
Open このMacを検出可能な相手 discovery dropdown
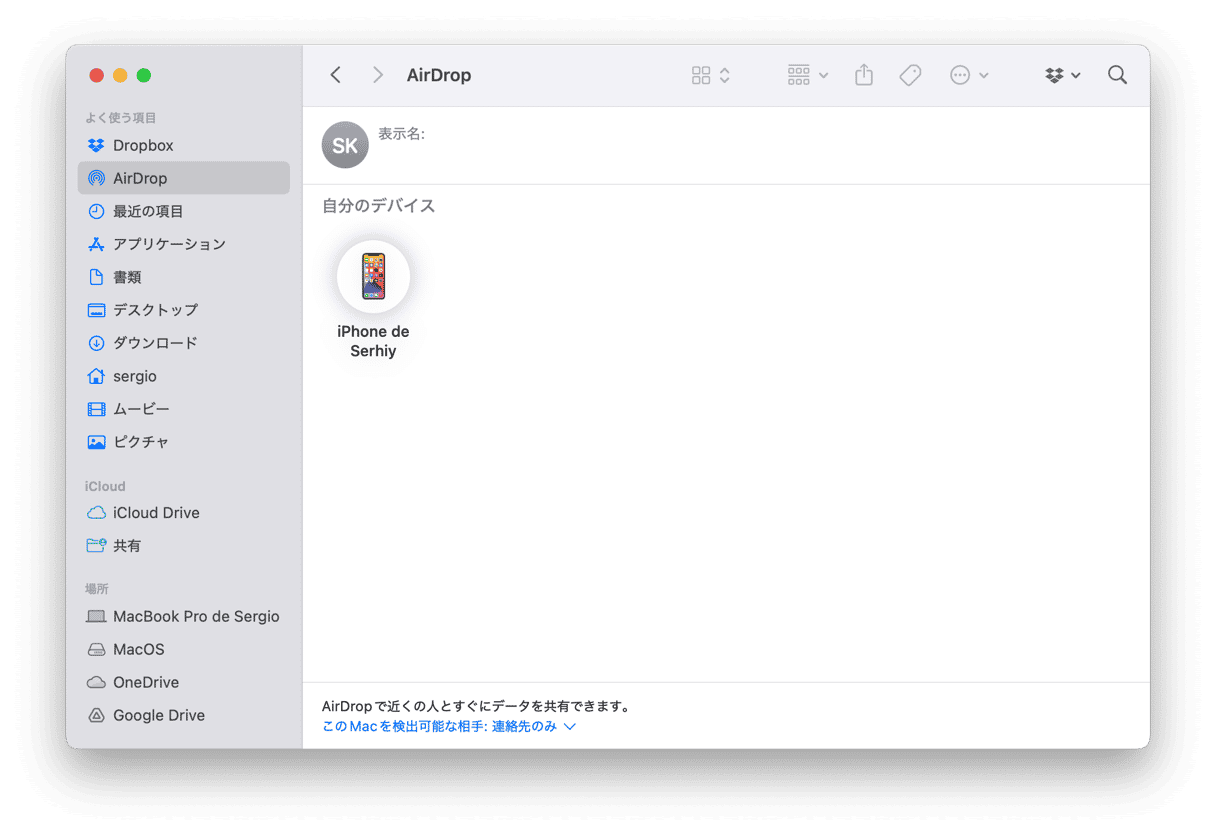[449, 727]
